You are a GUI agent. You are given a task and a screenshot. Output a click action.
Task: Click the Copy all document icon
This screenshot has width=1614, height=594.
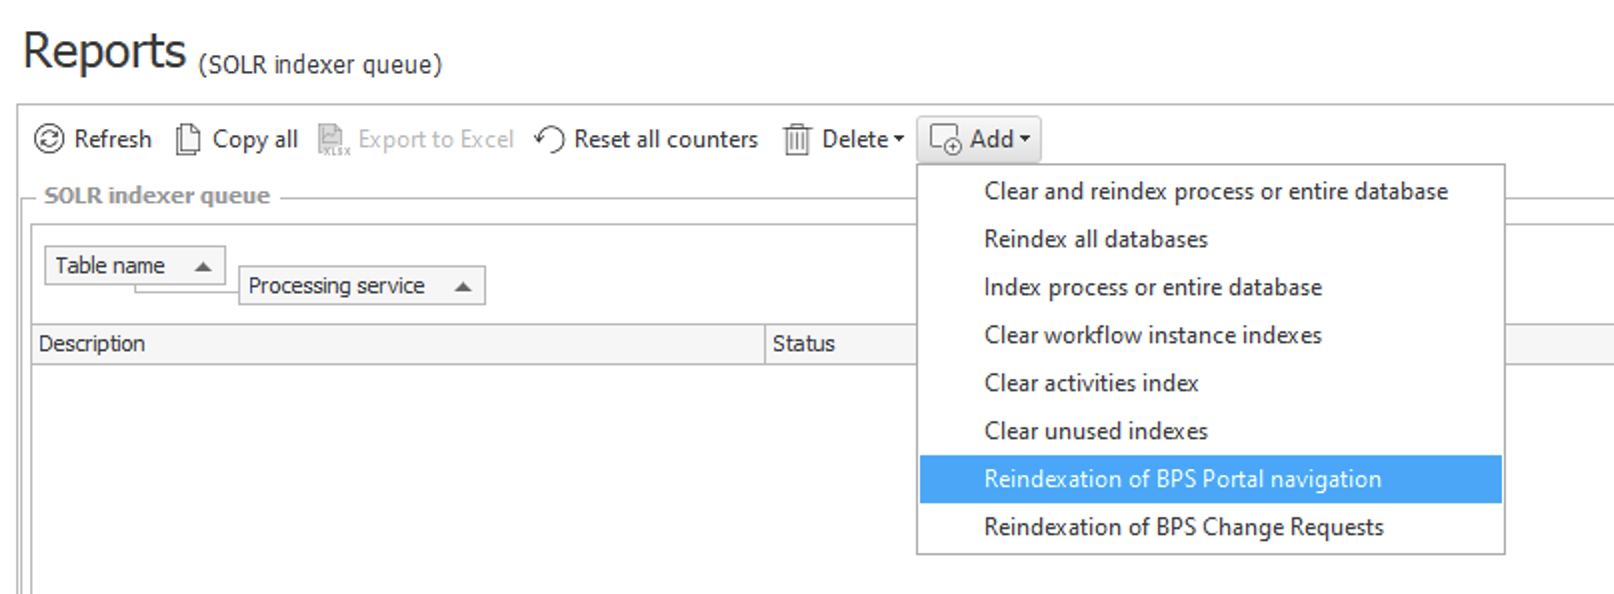click(187, 139)
